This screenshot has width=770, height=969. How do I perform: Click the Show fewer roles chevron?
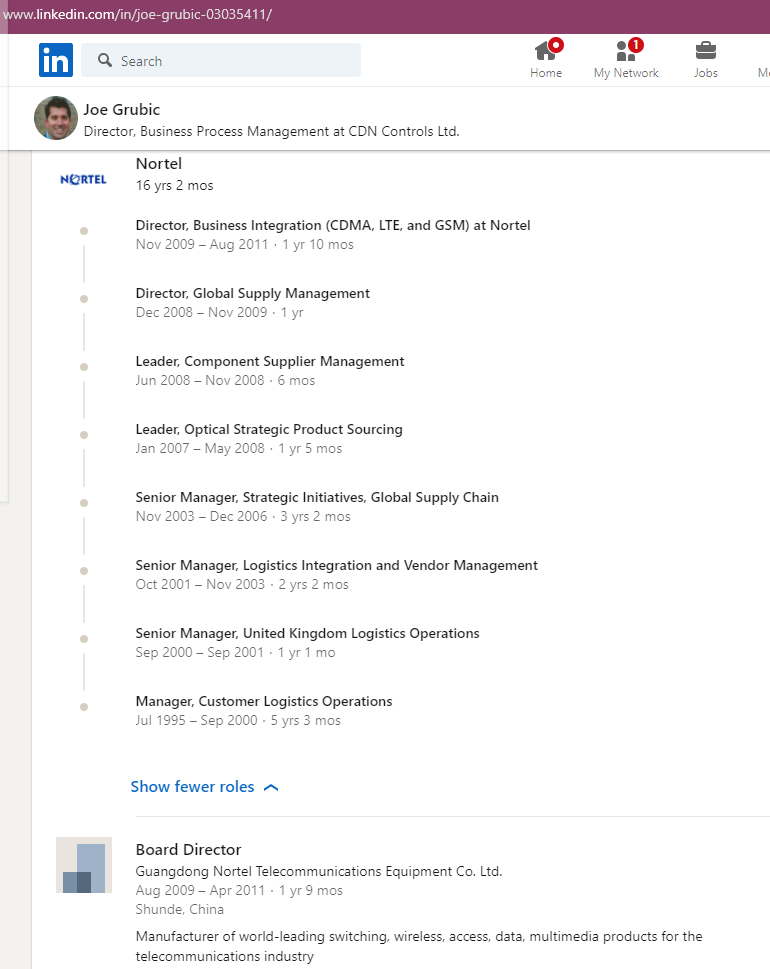point(271,787)
